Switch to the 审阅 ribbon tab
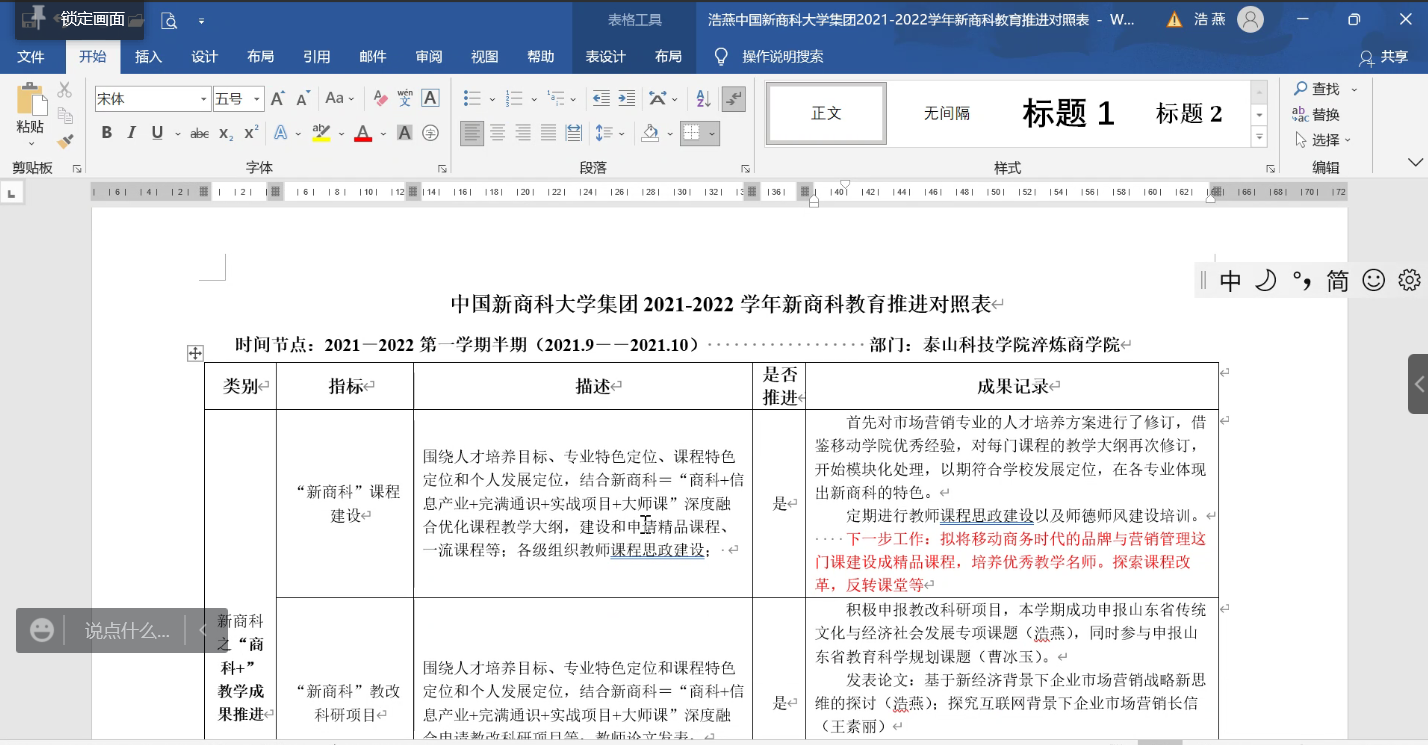The width and height of the screenshot is (1428, 745). (x=429, y=57)
